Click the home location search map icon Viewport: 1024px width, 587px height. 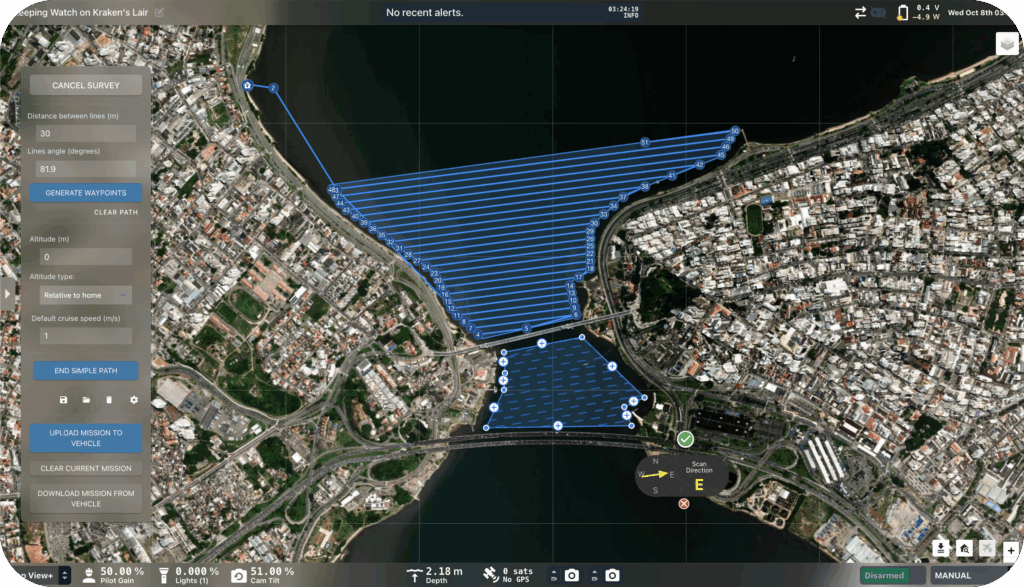(x=964, y=548)
